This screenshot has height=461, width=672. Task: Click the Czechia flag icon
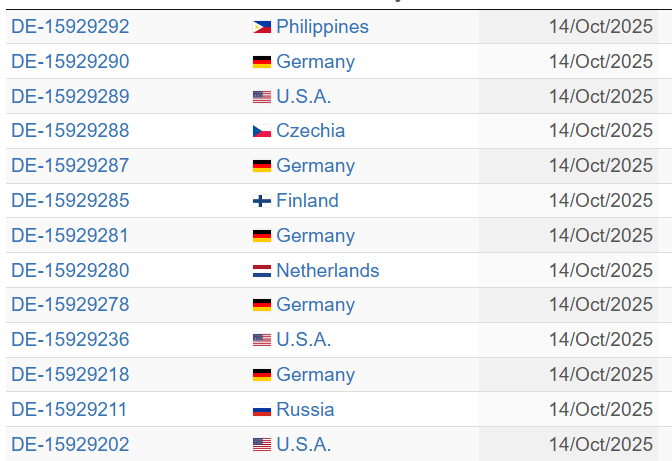262,131
